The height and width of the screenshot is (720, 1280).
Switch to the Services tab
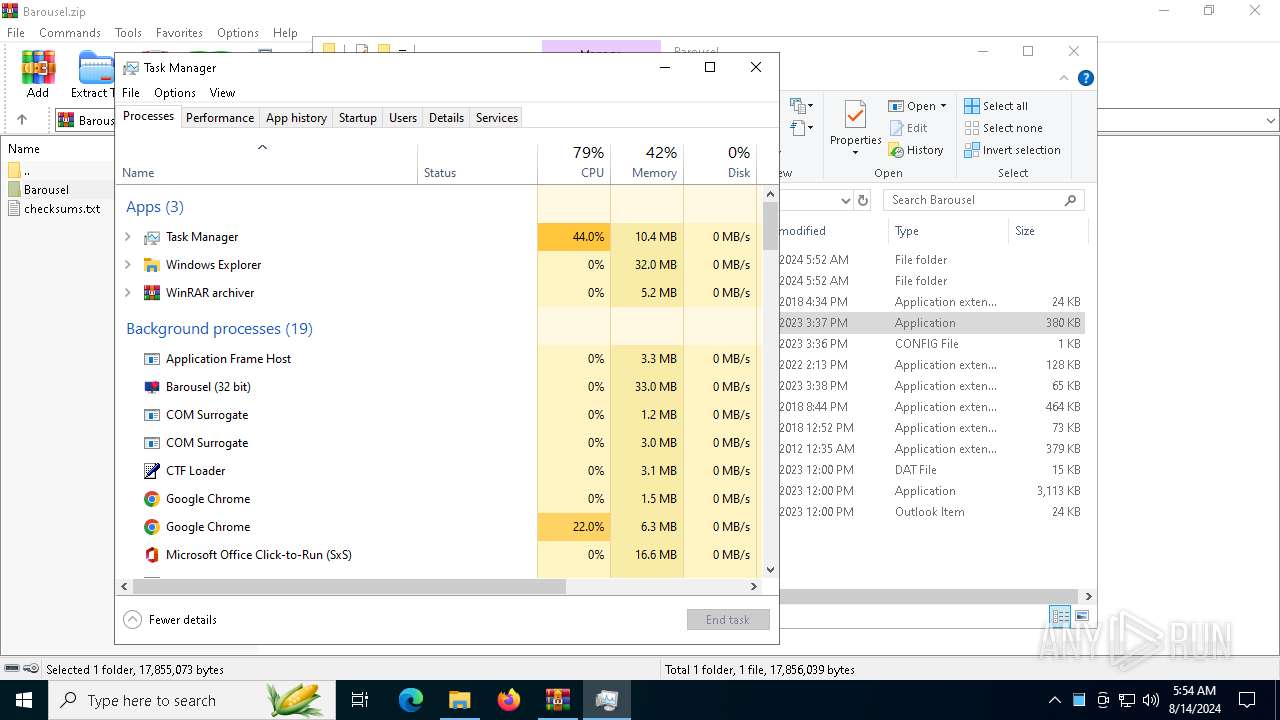pyautogui.click(x=497, y=118)
